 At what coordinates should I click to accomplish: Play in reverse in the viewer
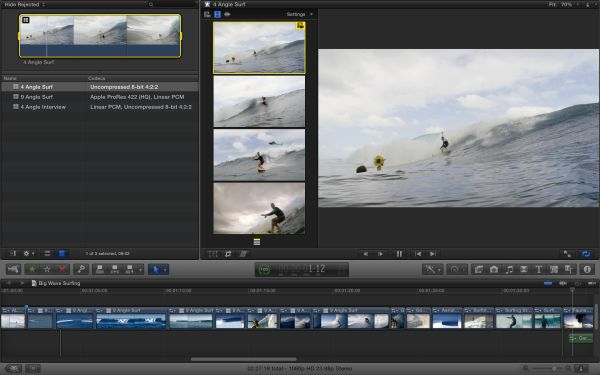tap(365, 253)
